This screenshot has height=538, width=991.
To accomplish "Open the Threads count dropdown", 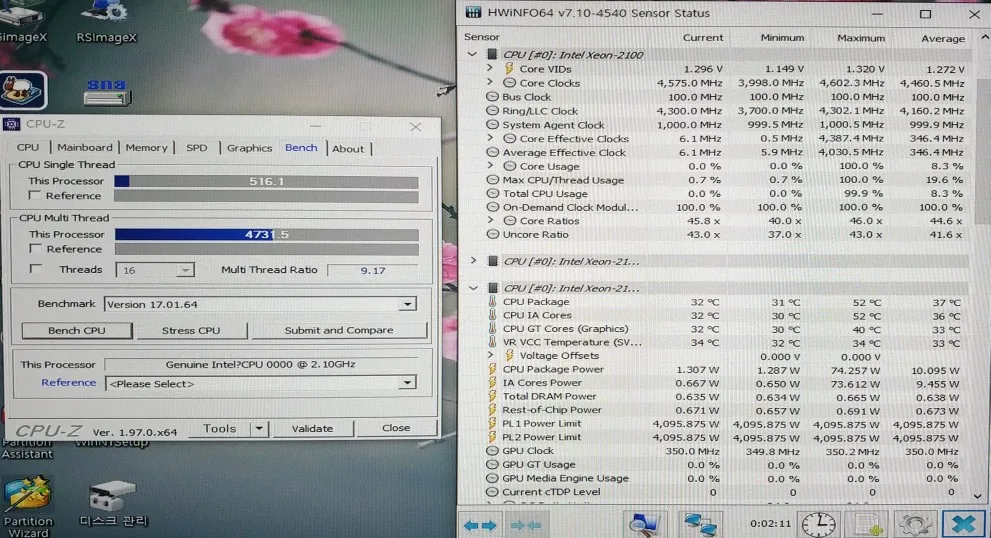I will [185, 270].
